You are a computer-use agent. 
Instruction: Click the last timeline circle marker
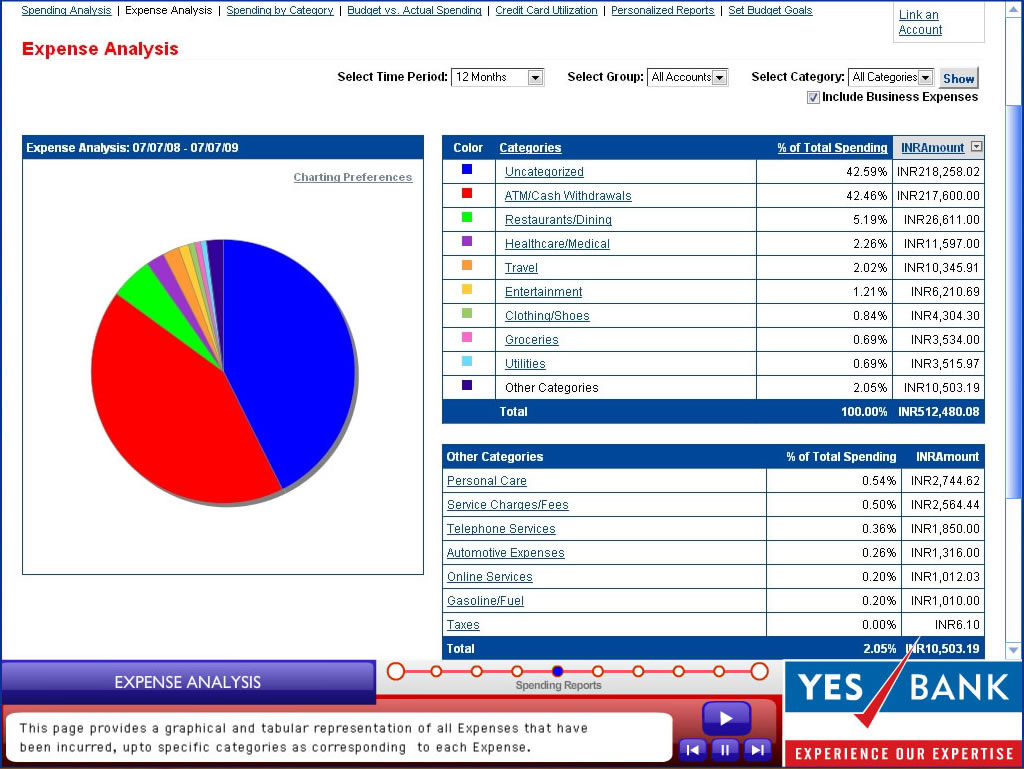point(759,671)
